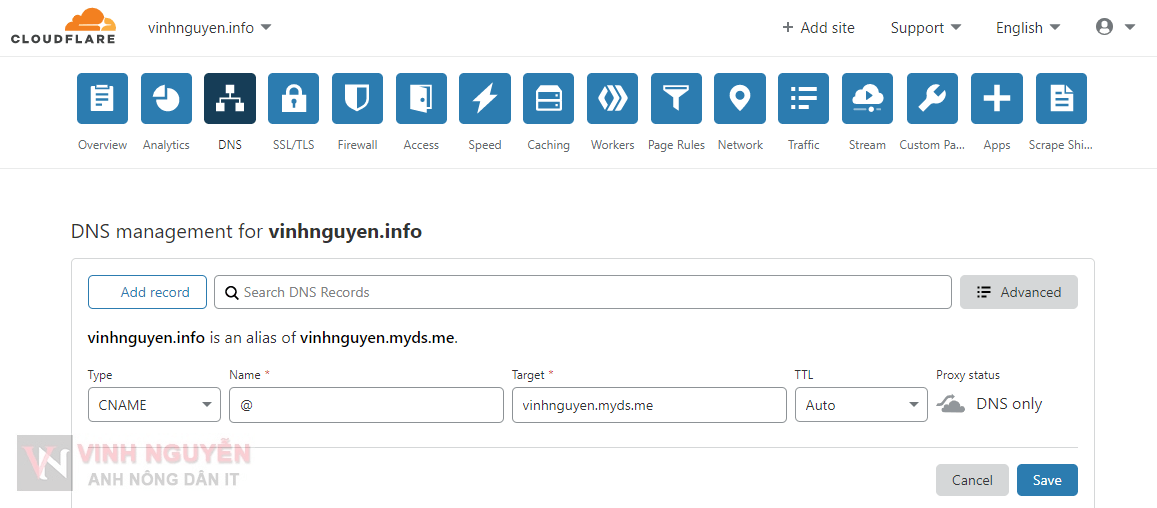
Task: Open the English language dropdown
Action: 1028,27
